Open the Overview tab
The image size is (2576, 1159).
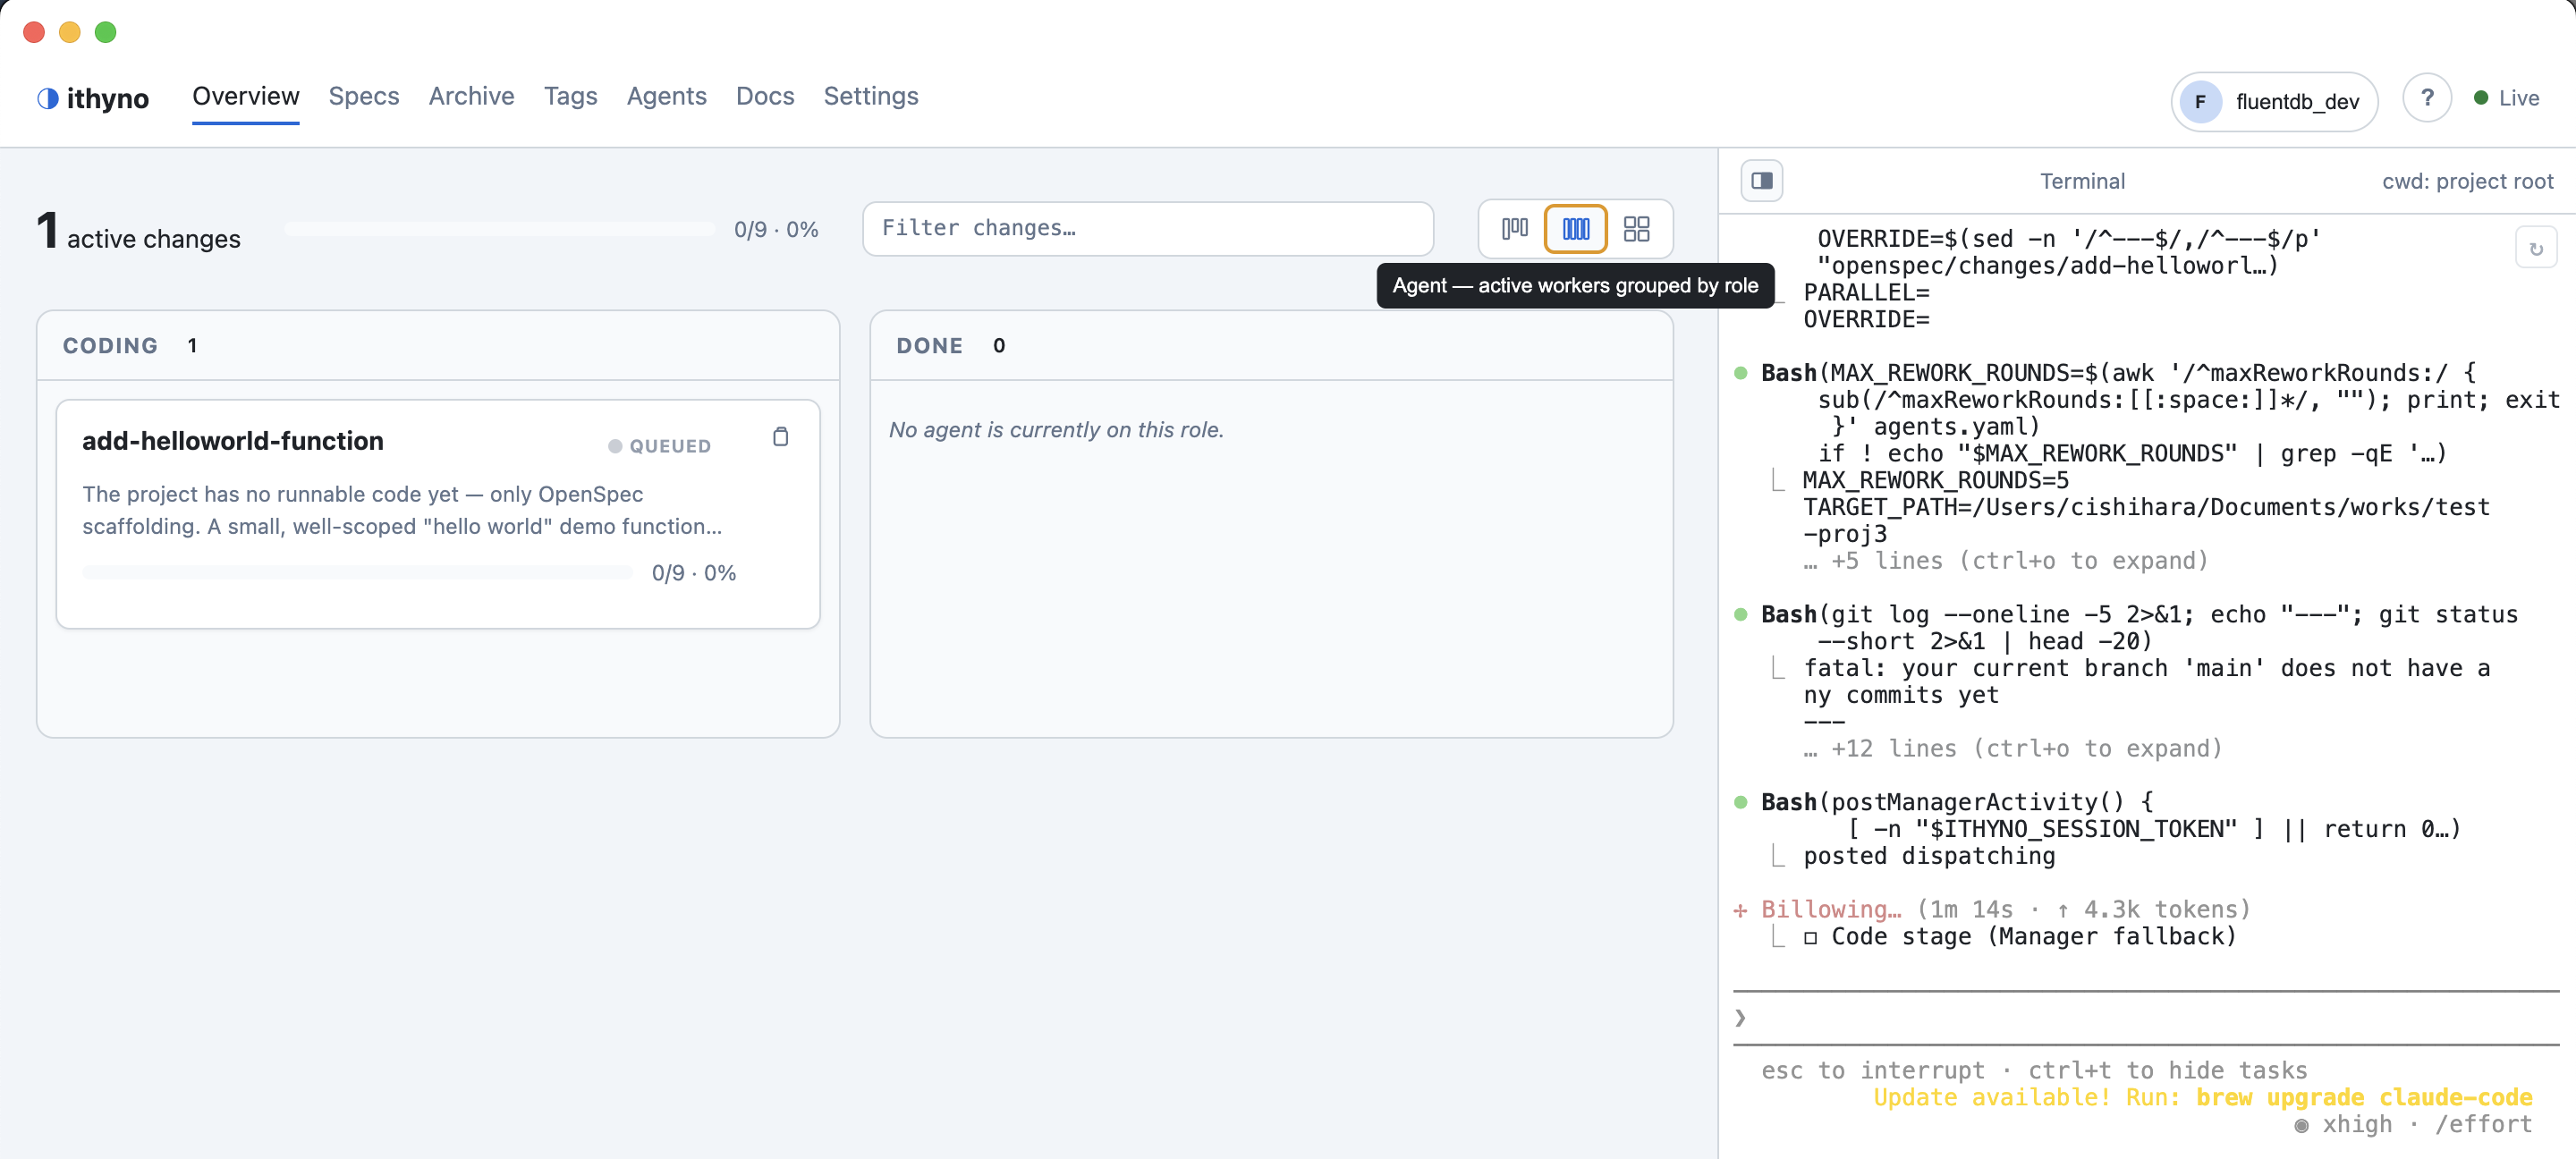[245, 96]
